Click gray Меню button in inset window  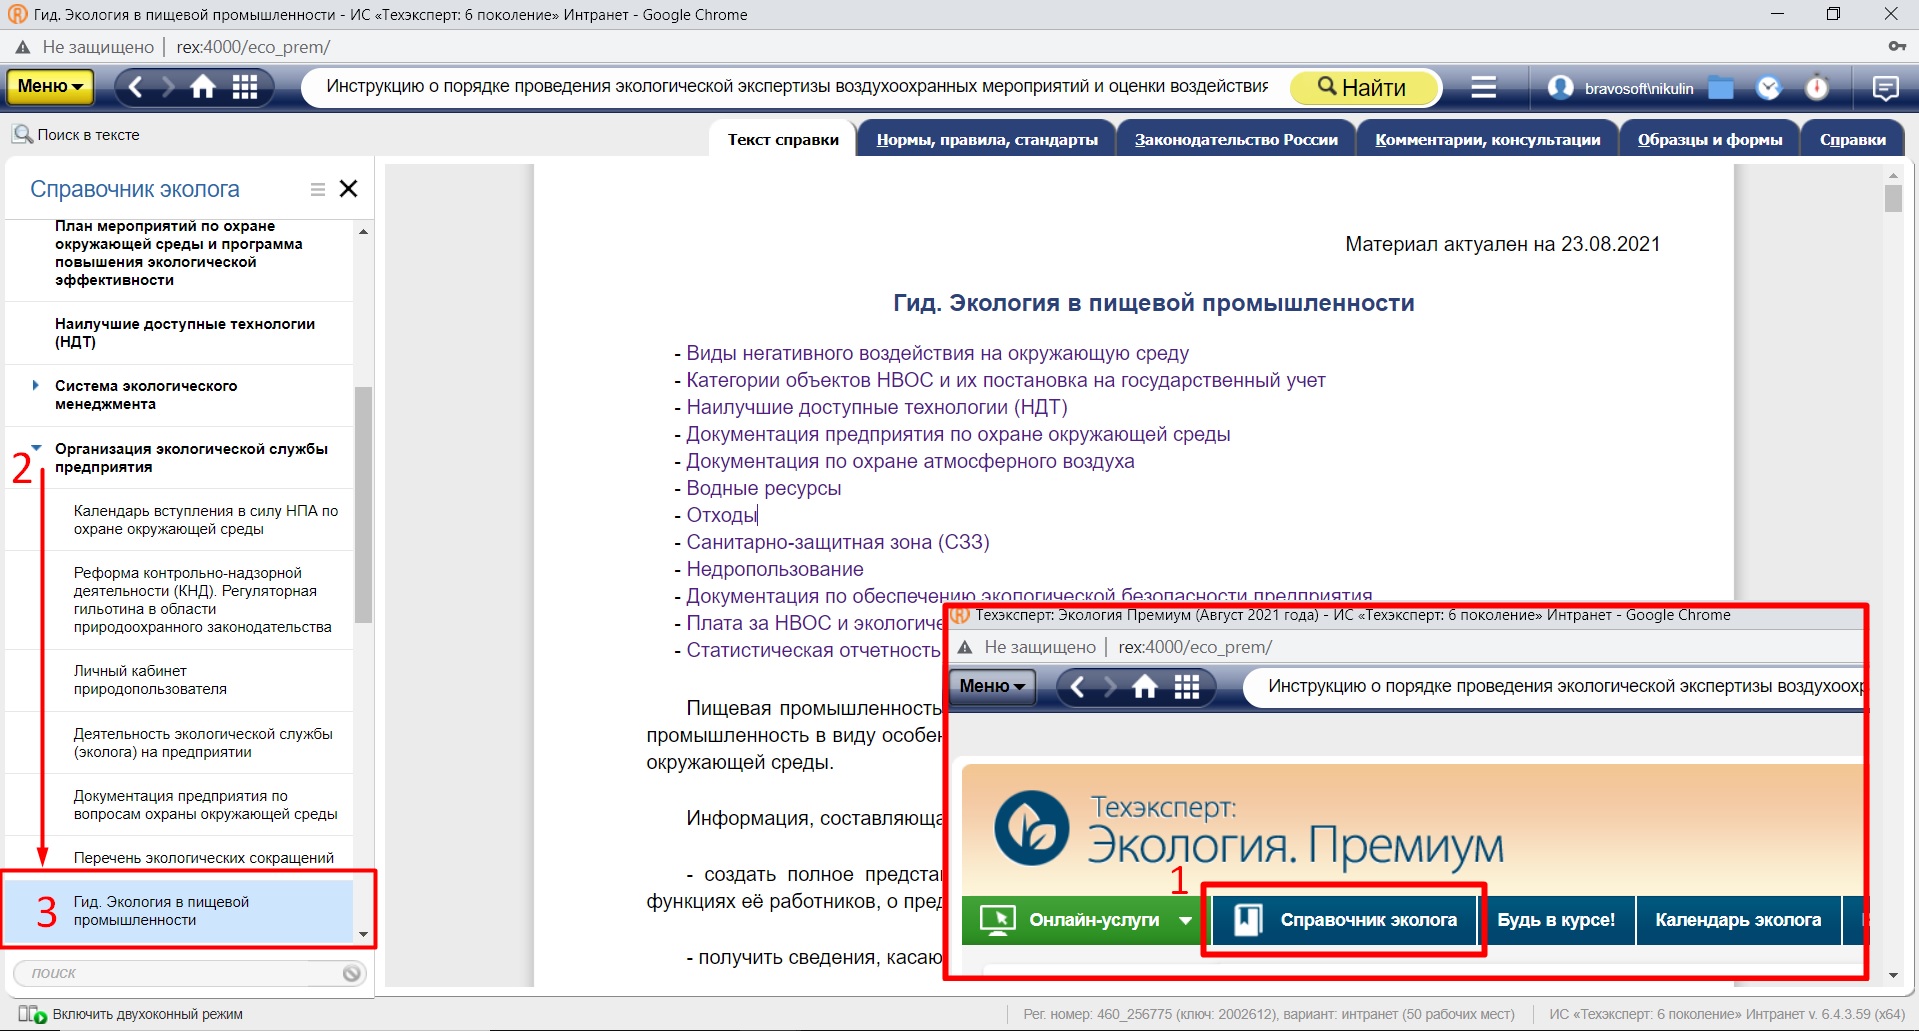pyautogui.click(x=992, y=686)
